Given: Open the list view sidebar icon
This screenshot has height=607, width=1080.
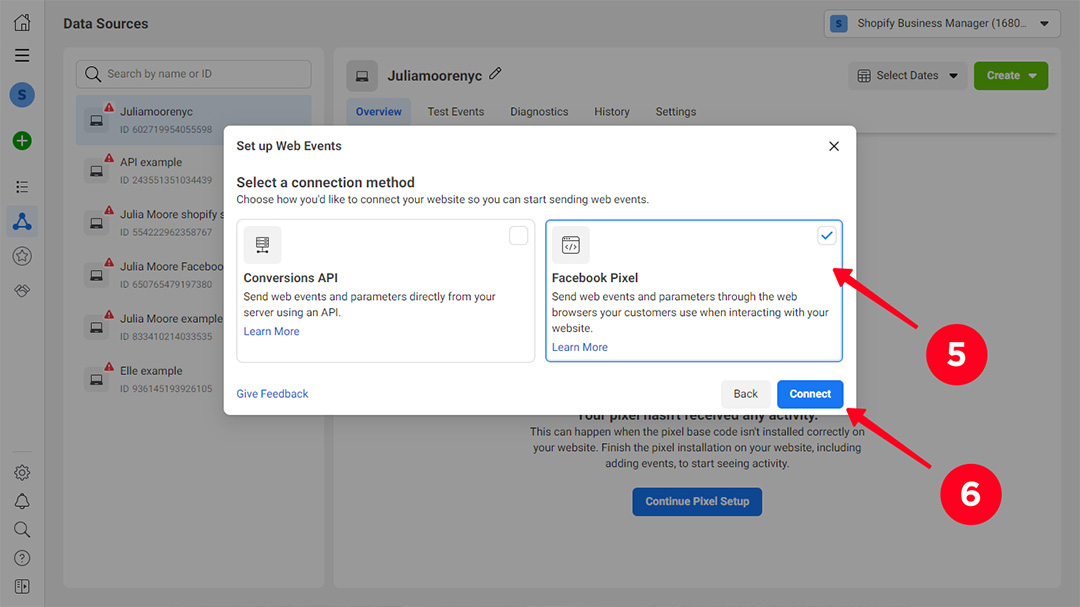Looking at the screenshot, I should (x=22, y=187).
